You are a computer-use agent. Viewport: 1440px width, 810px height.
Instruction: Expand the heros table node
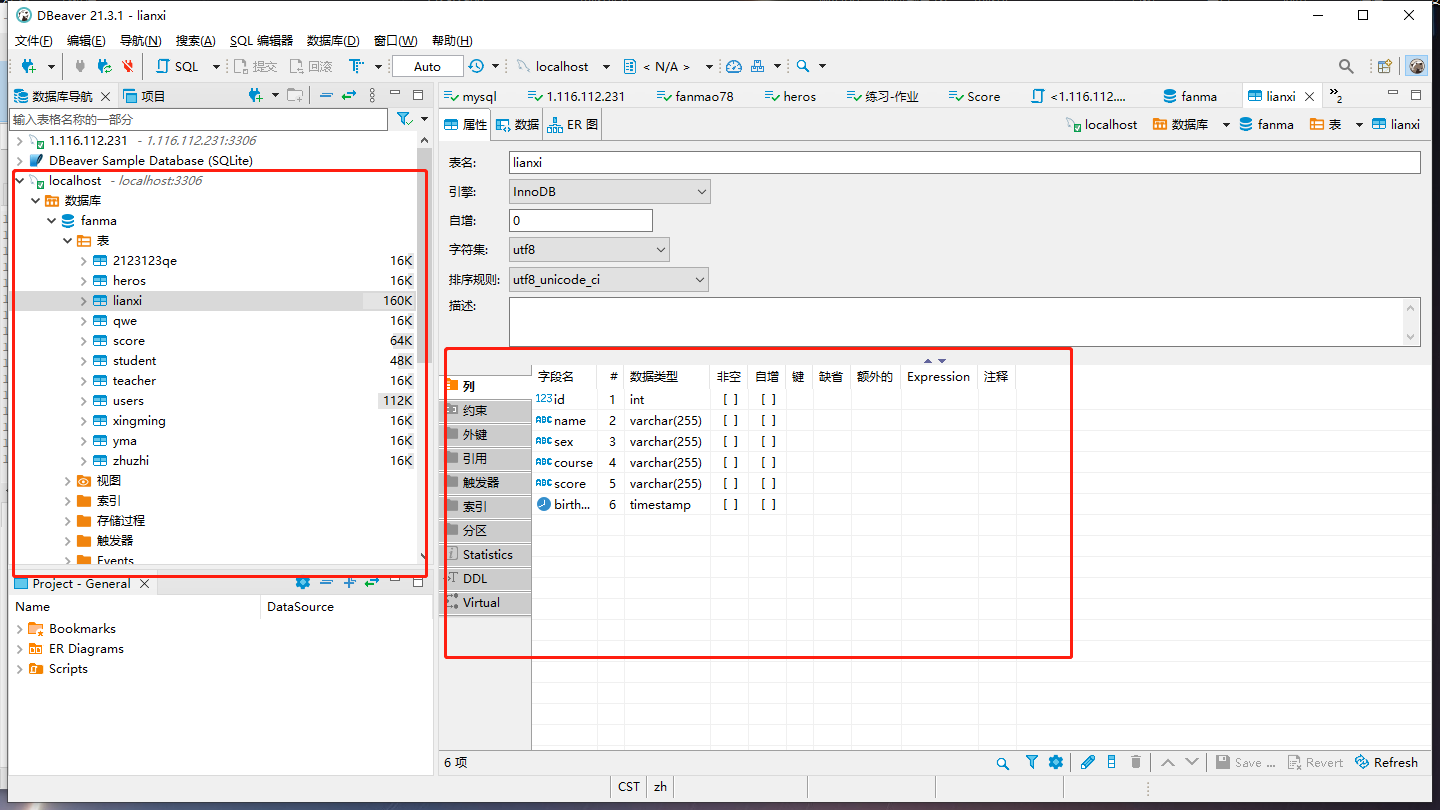click(83, 281)
